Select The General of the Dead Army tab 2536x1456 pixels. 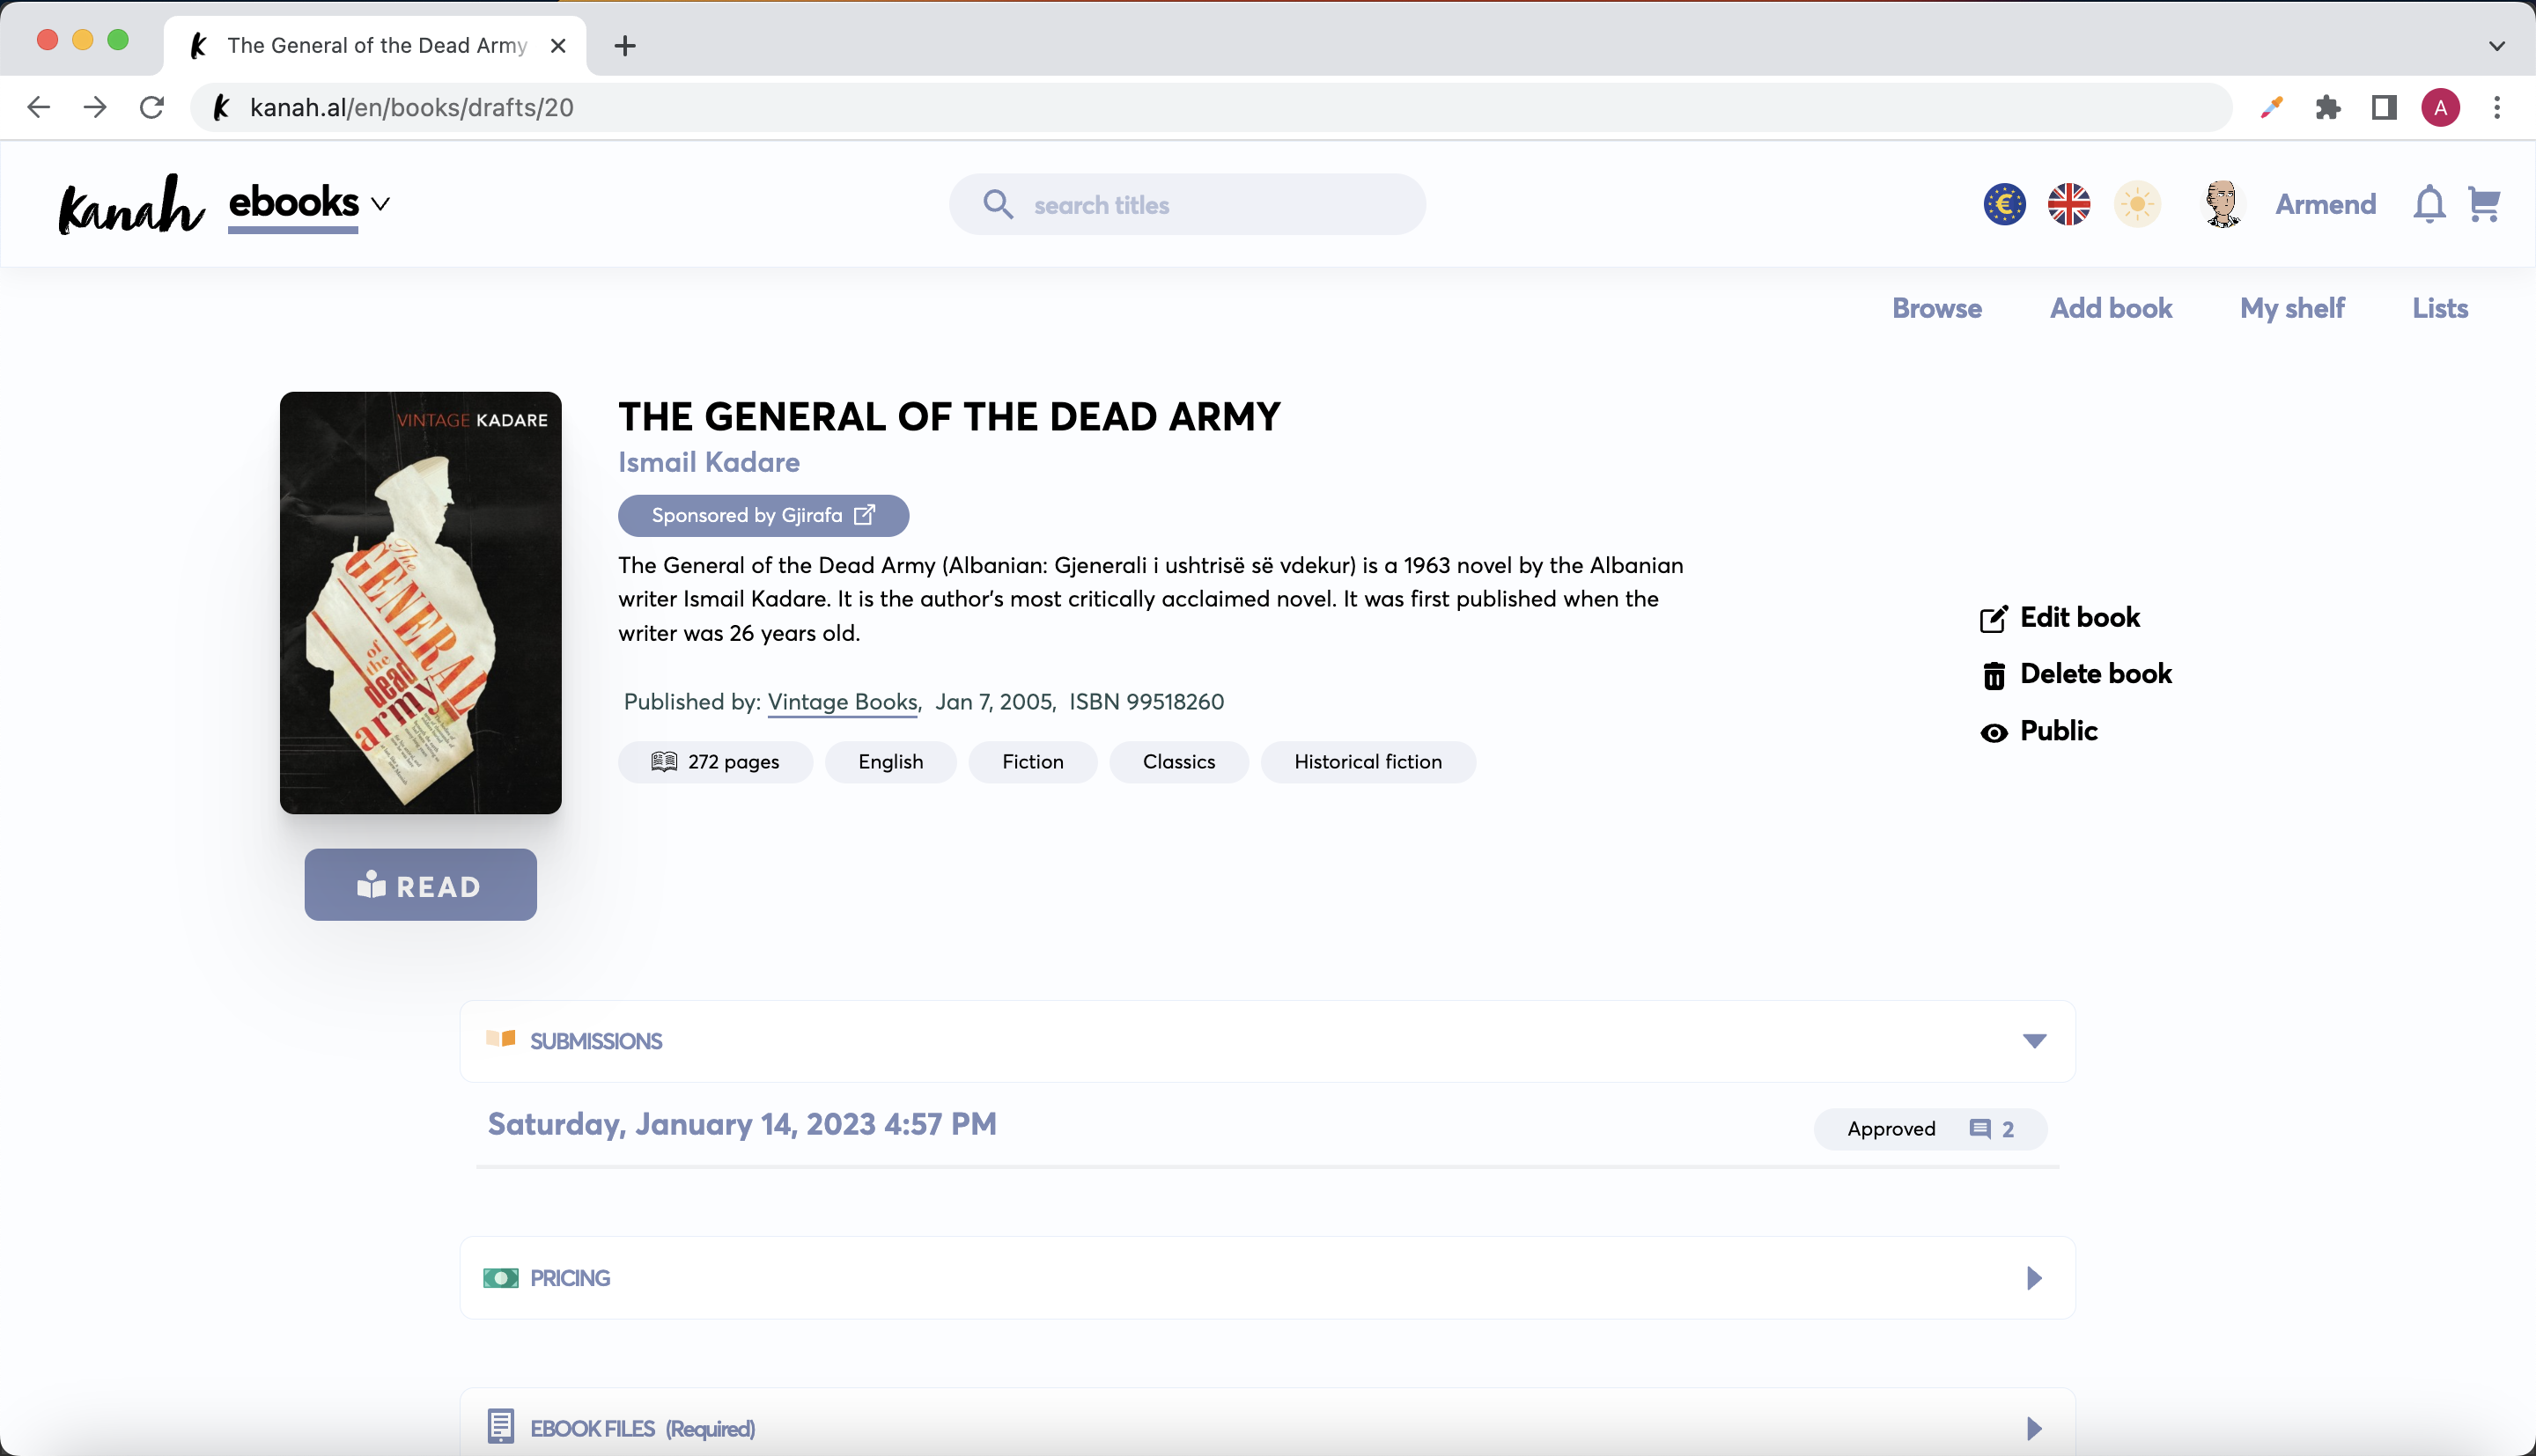(375, 45)
